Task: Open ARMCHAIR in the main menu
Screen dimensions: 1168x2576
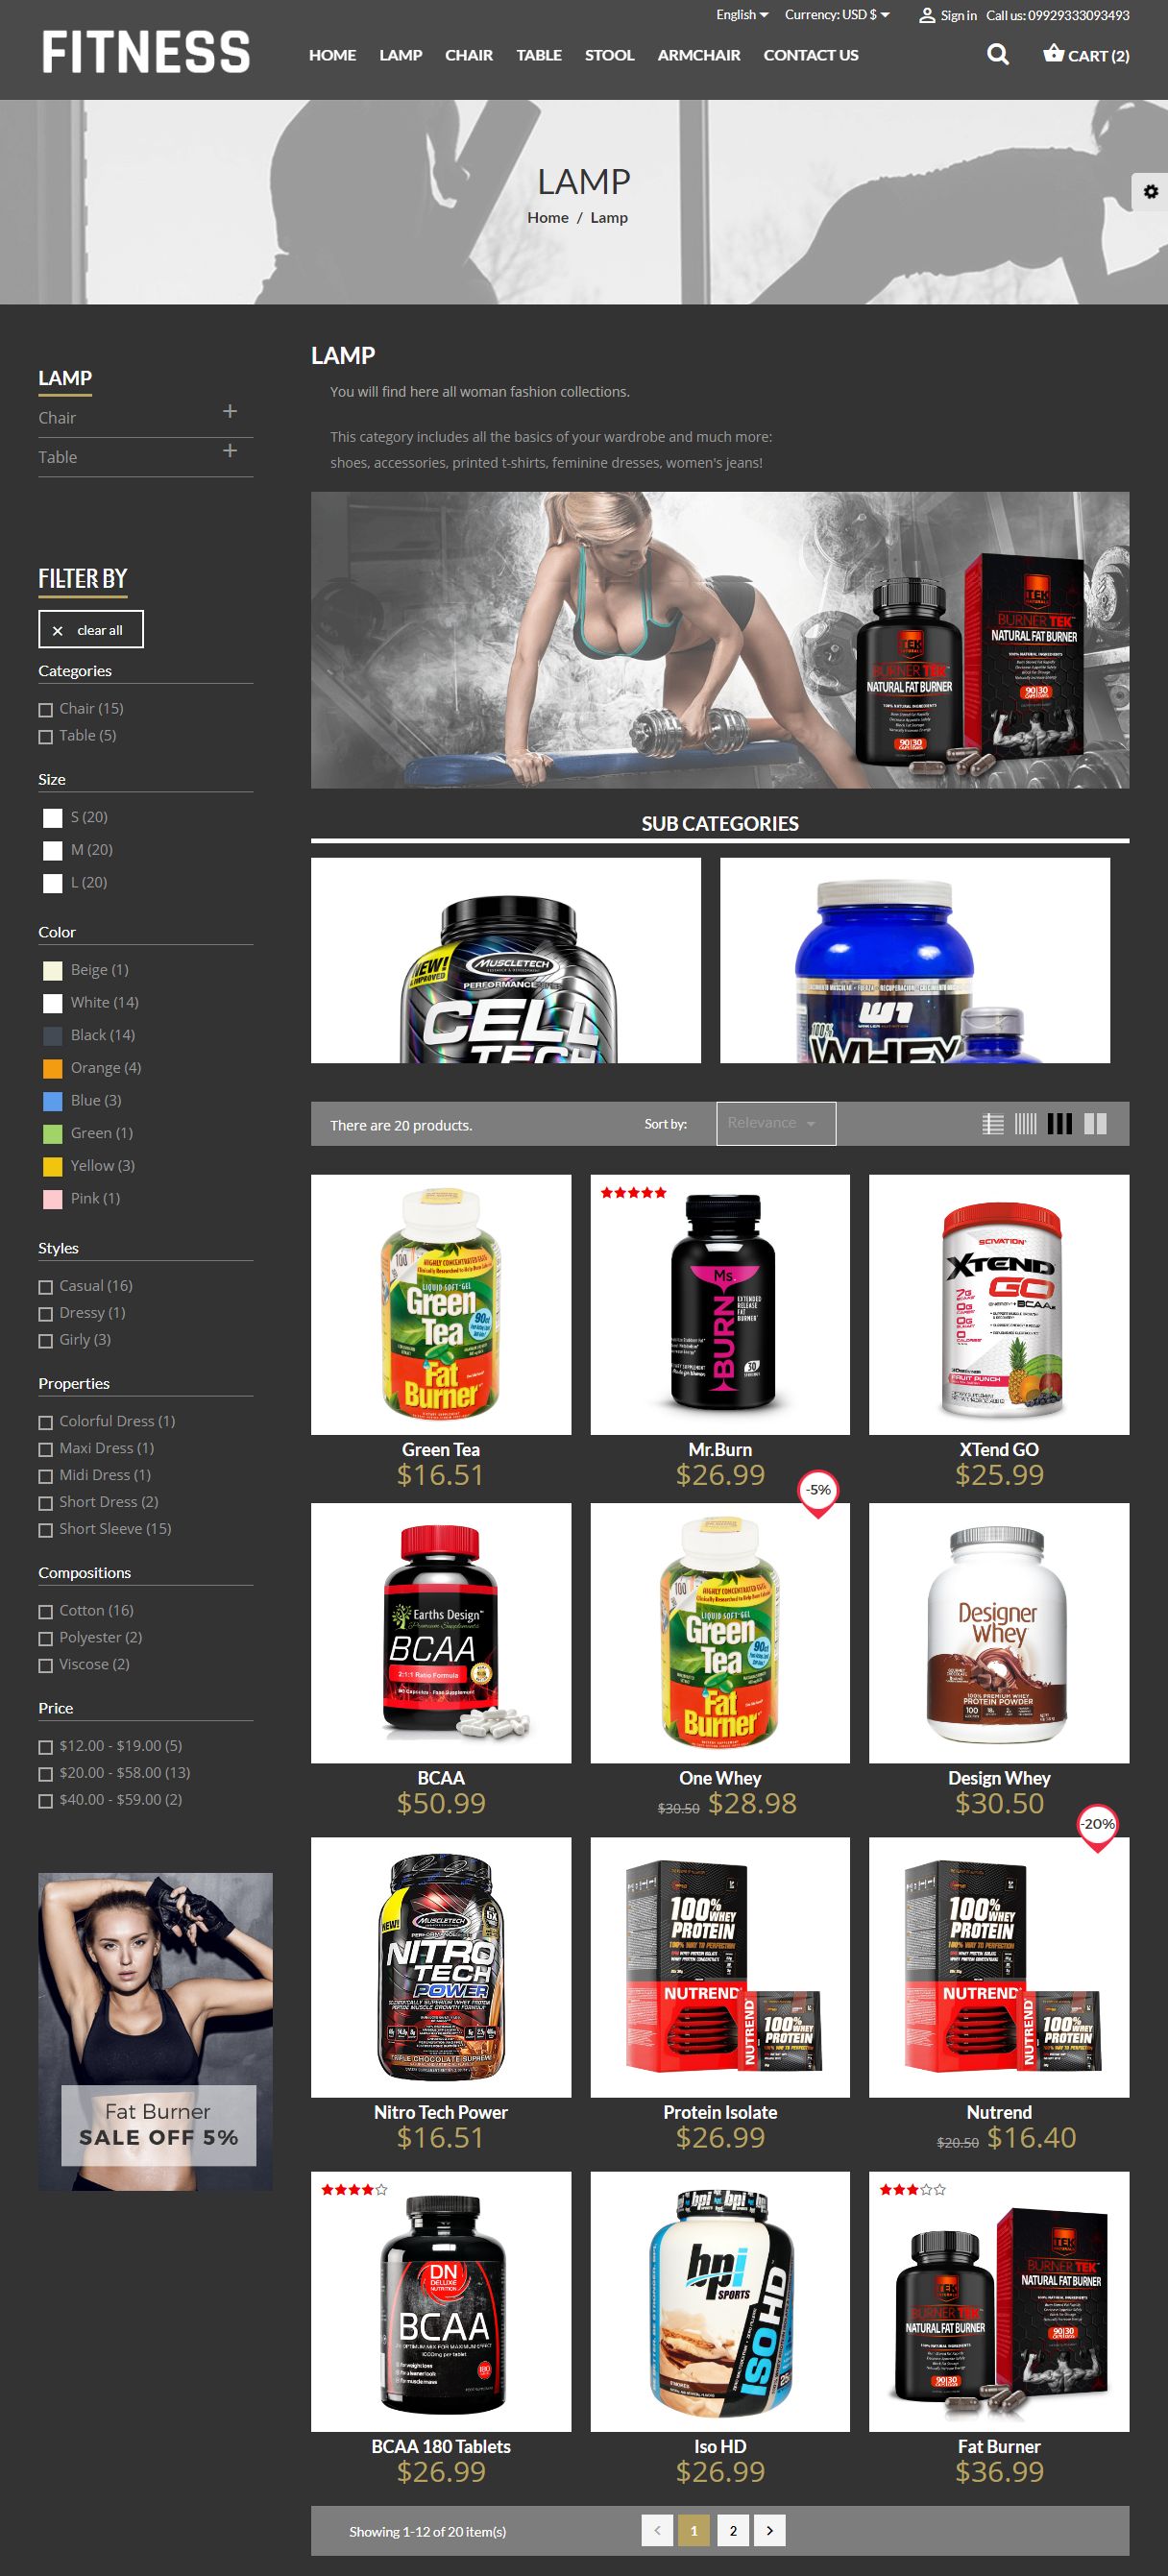Action: click(699, 55)
